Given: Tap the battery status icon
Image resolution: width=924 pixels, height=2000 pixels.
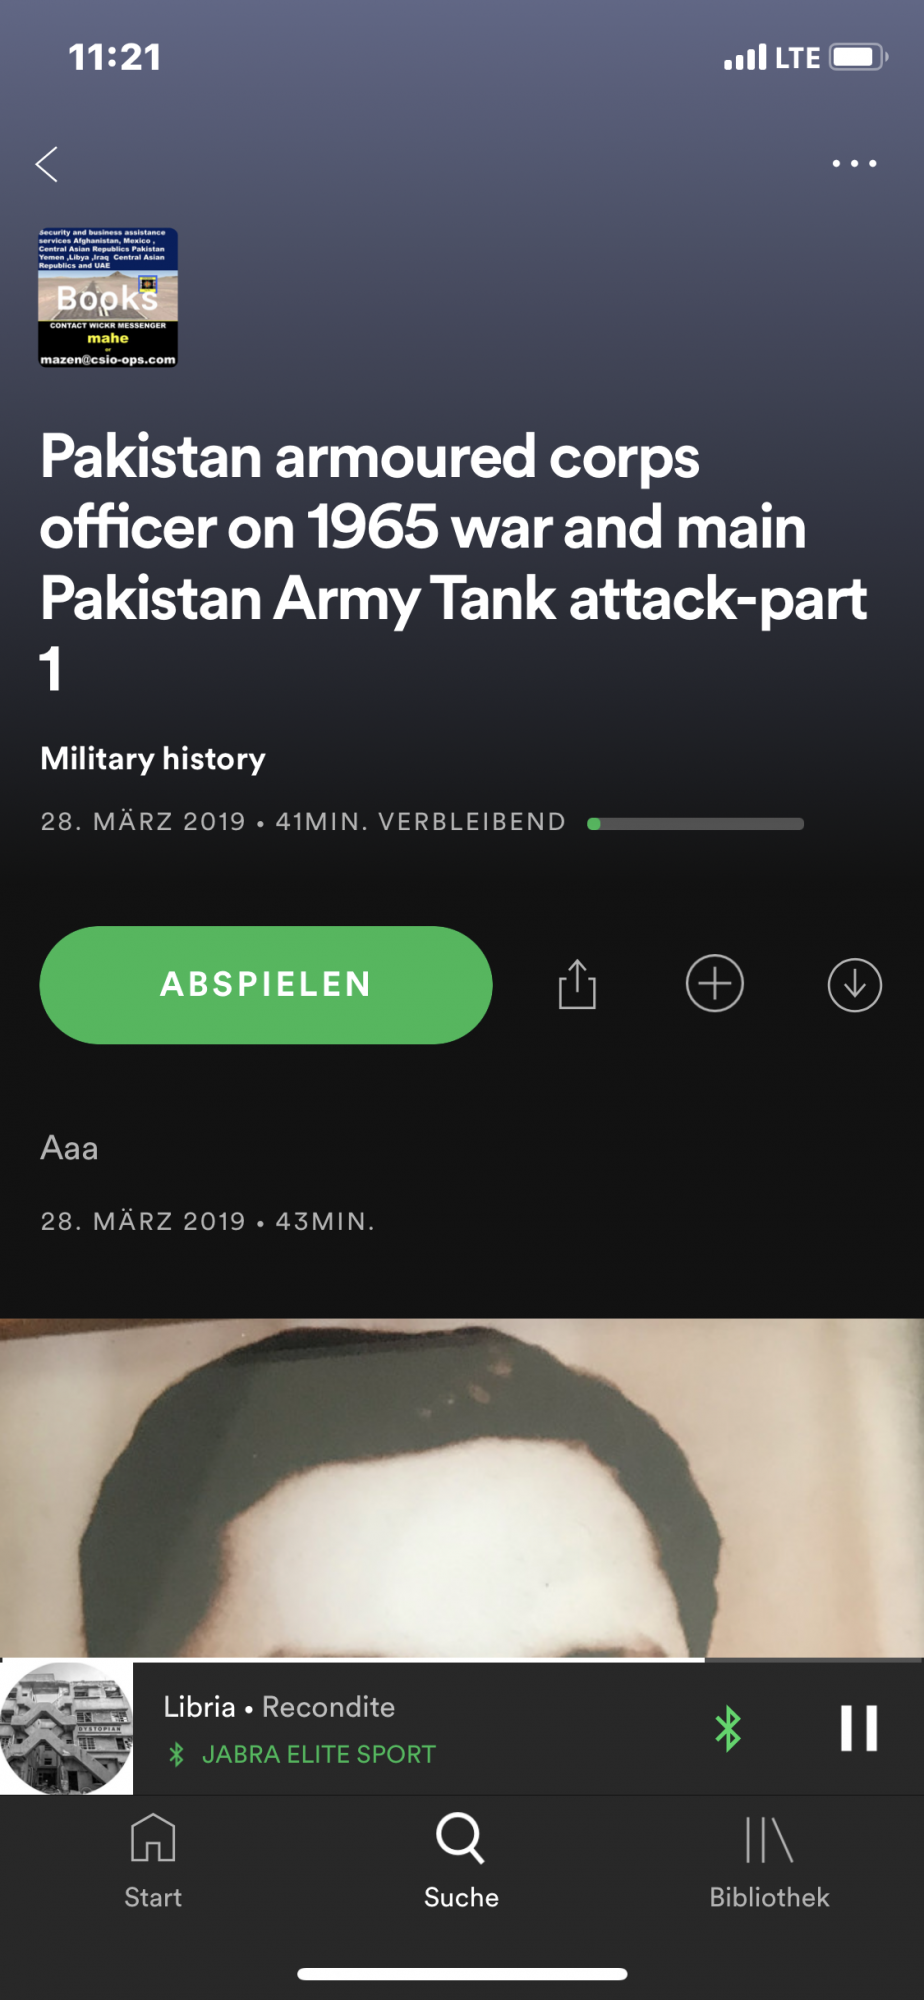Looking at the screenshot, I should click(x=858, y=57).
